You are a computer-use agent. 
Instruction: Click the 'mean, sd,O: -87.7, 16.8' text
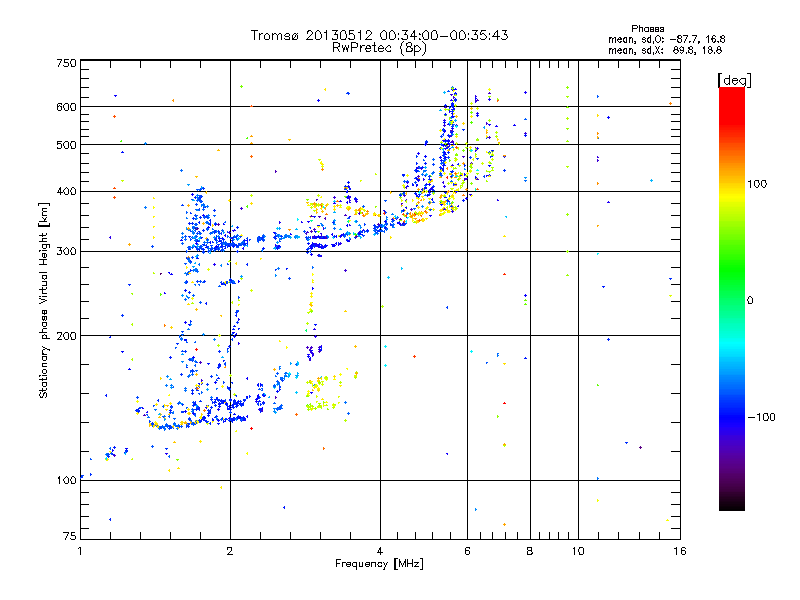pyautogui.click(x=666, y=39)
